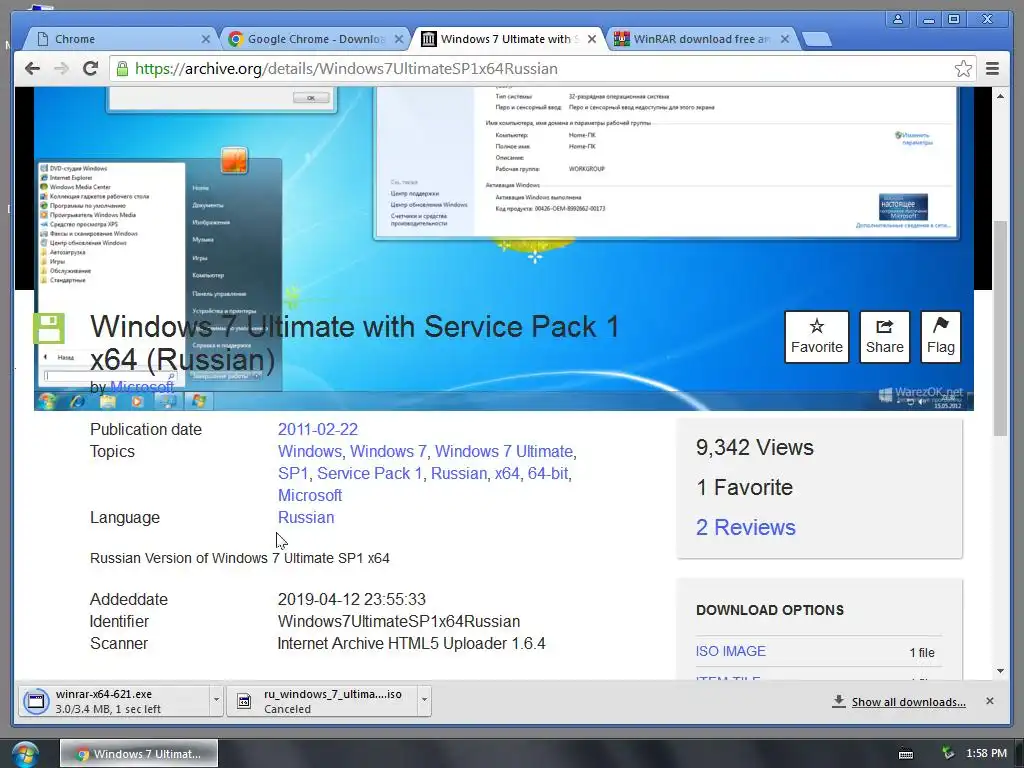Switch to WinRAR download free tab
Viewport: 1024px width, 768px height.
pyautogui.click(x=701, y=39)
